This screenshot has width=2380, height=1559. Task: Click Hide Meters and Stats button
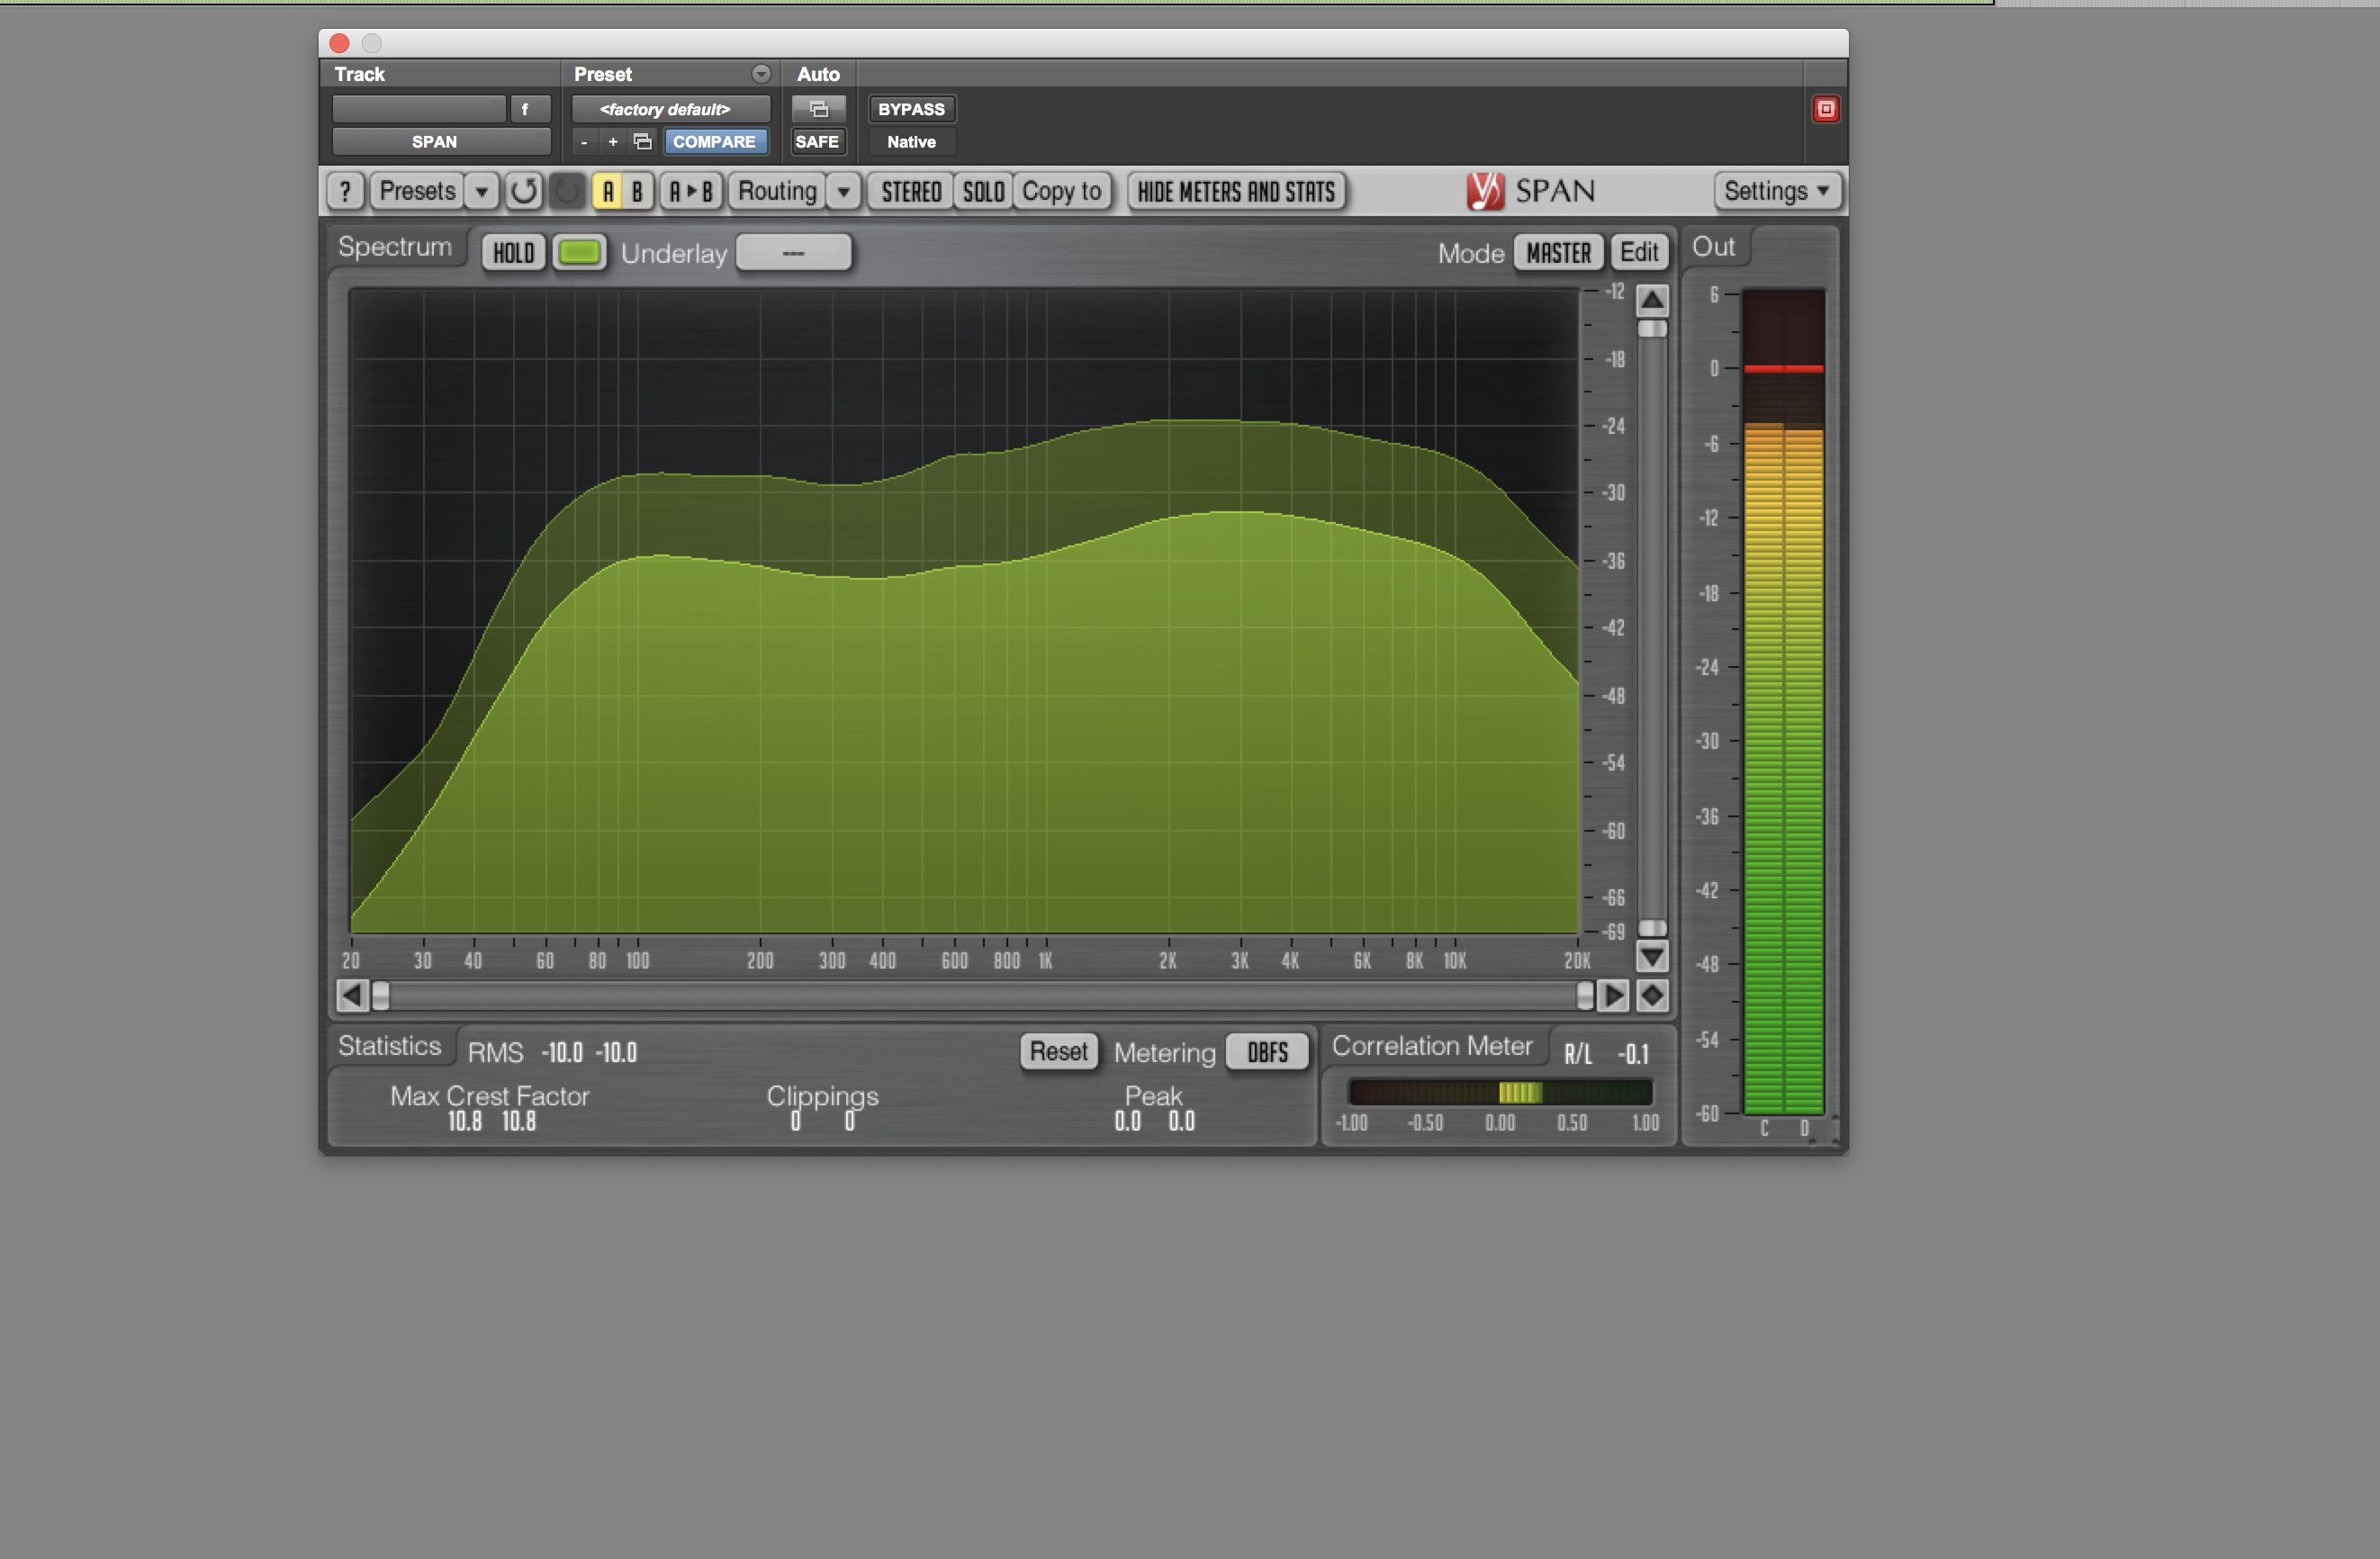[x=1236, y=191]
